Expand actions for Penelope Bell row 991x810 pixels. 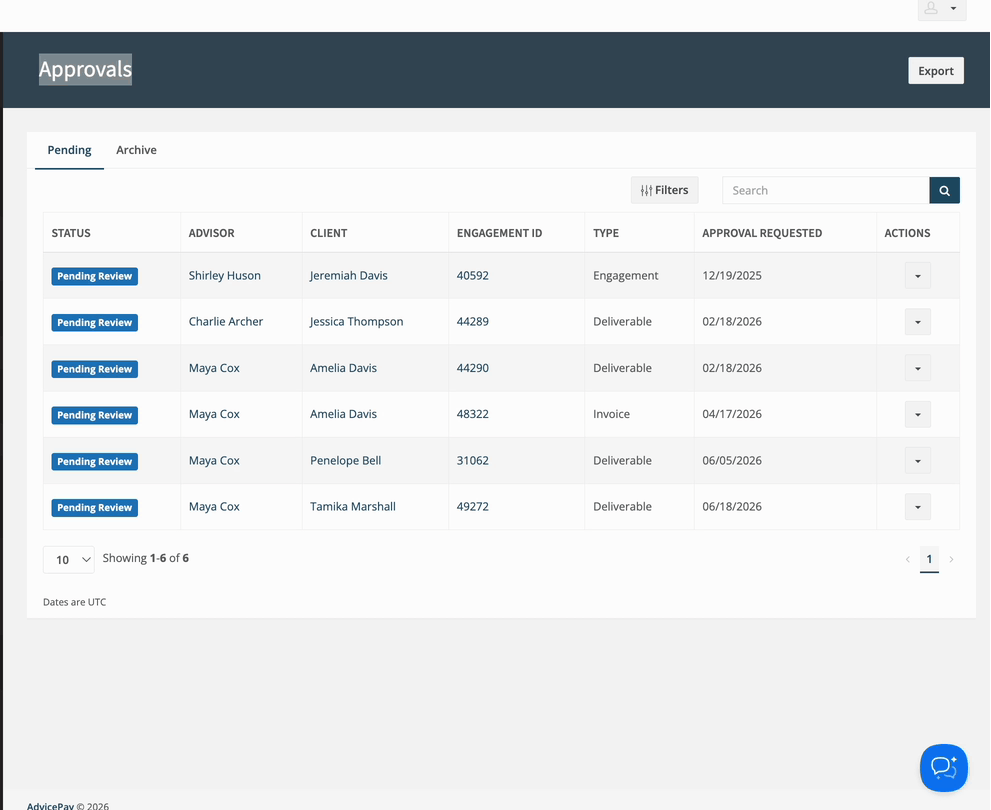pos(918,461)
